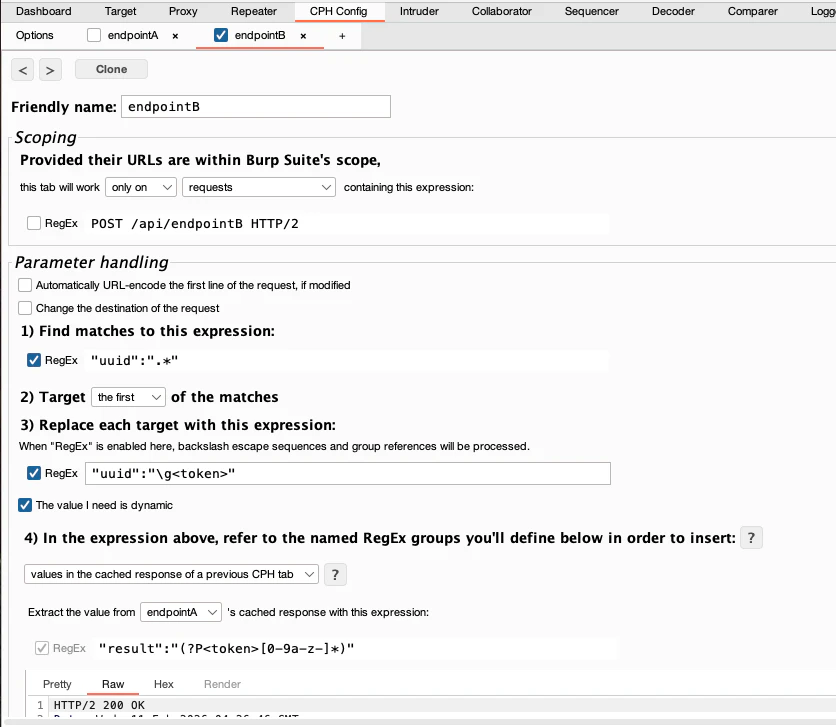Switch to the Repeater tab

click(254, 11)
